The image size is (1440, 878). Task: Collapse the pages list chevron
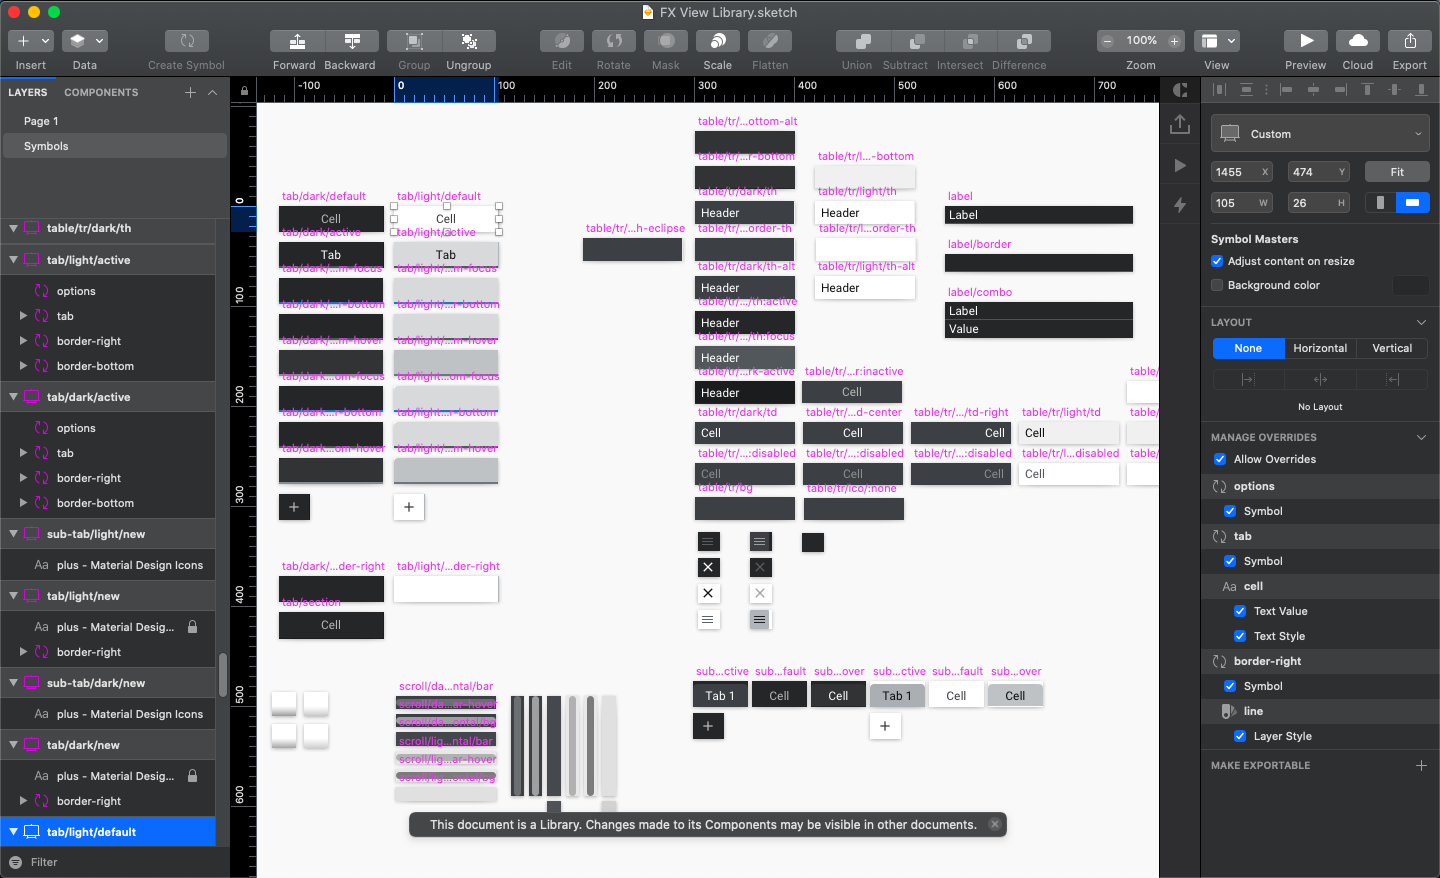(x=212, y=92)
